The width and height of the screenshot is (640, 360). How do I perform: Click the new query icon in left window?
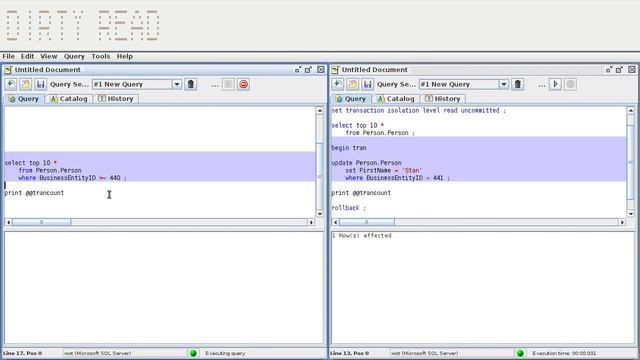coord(11,84)
